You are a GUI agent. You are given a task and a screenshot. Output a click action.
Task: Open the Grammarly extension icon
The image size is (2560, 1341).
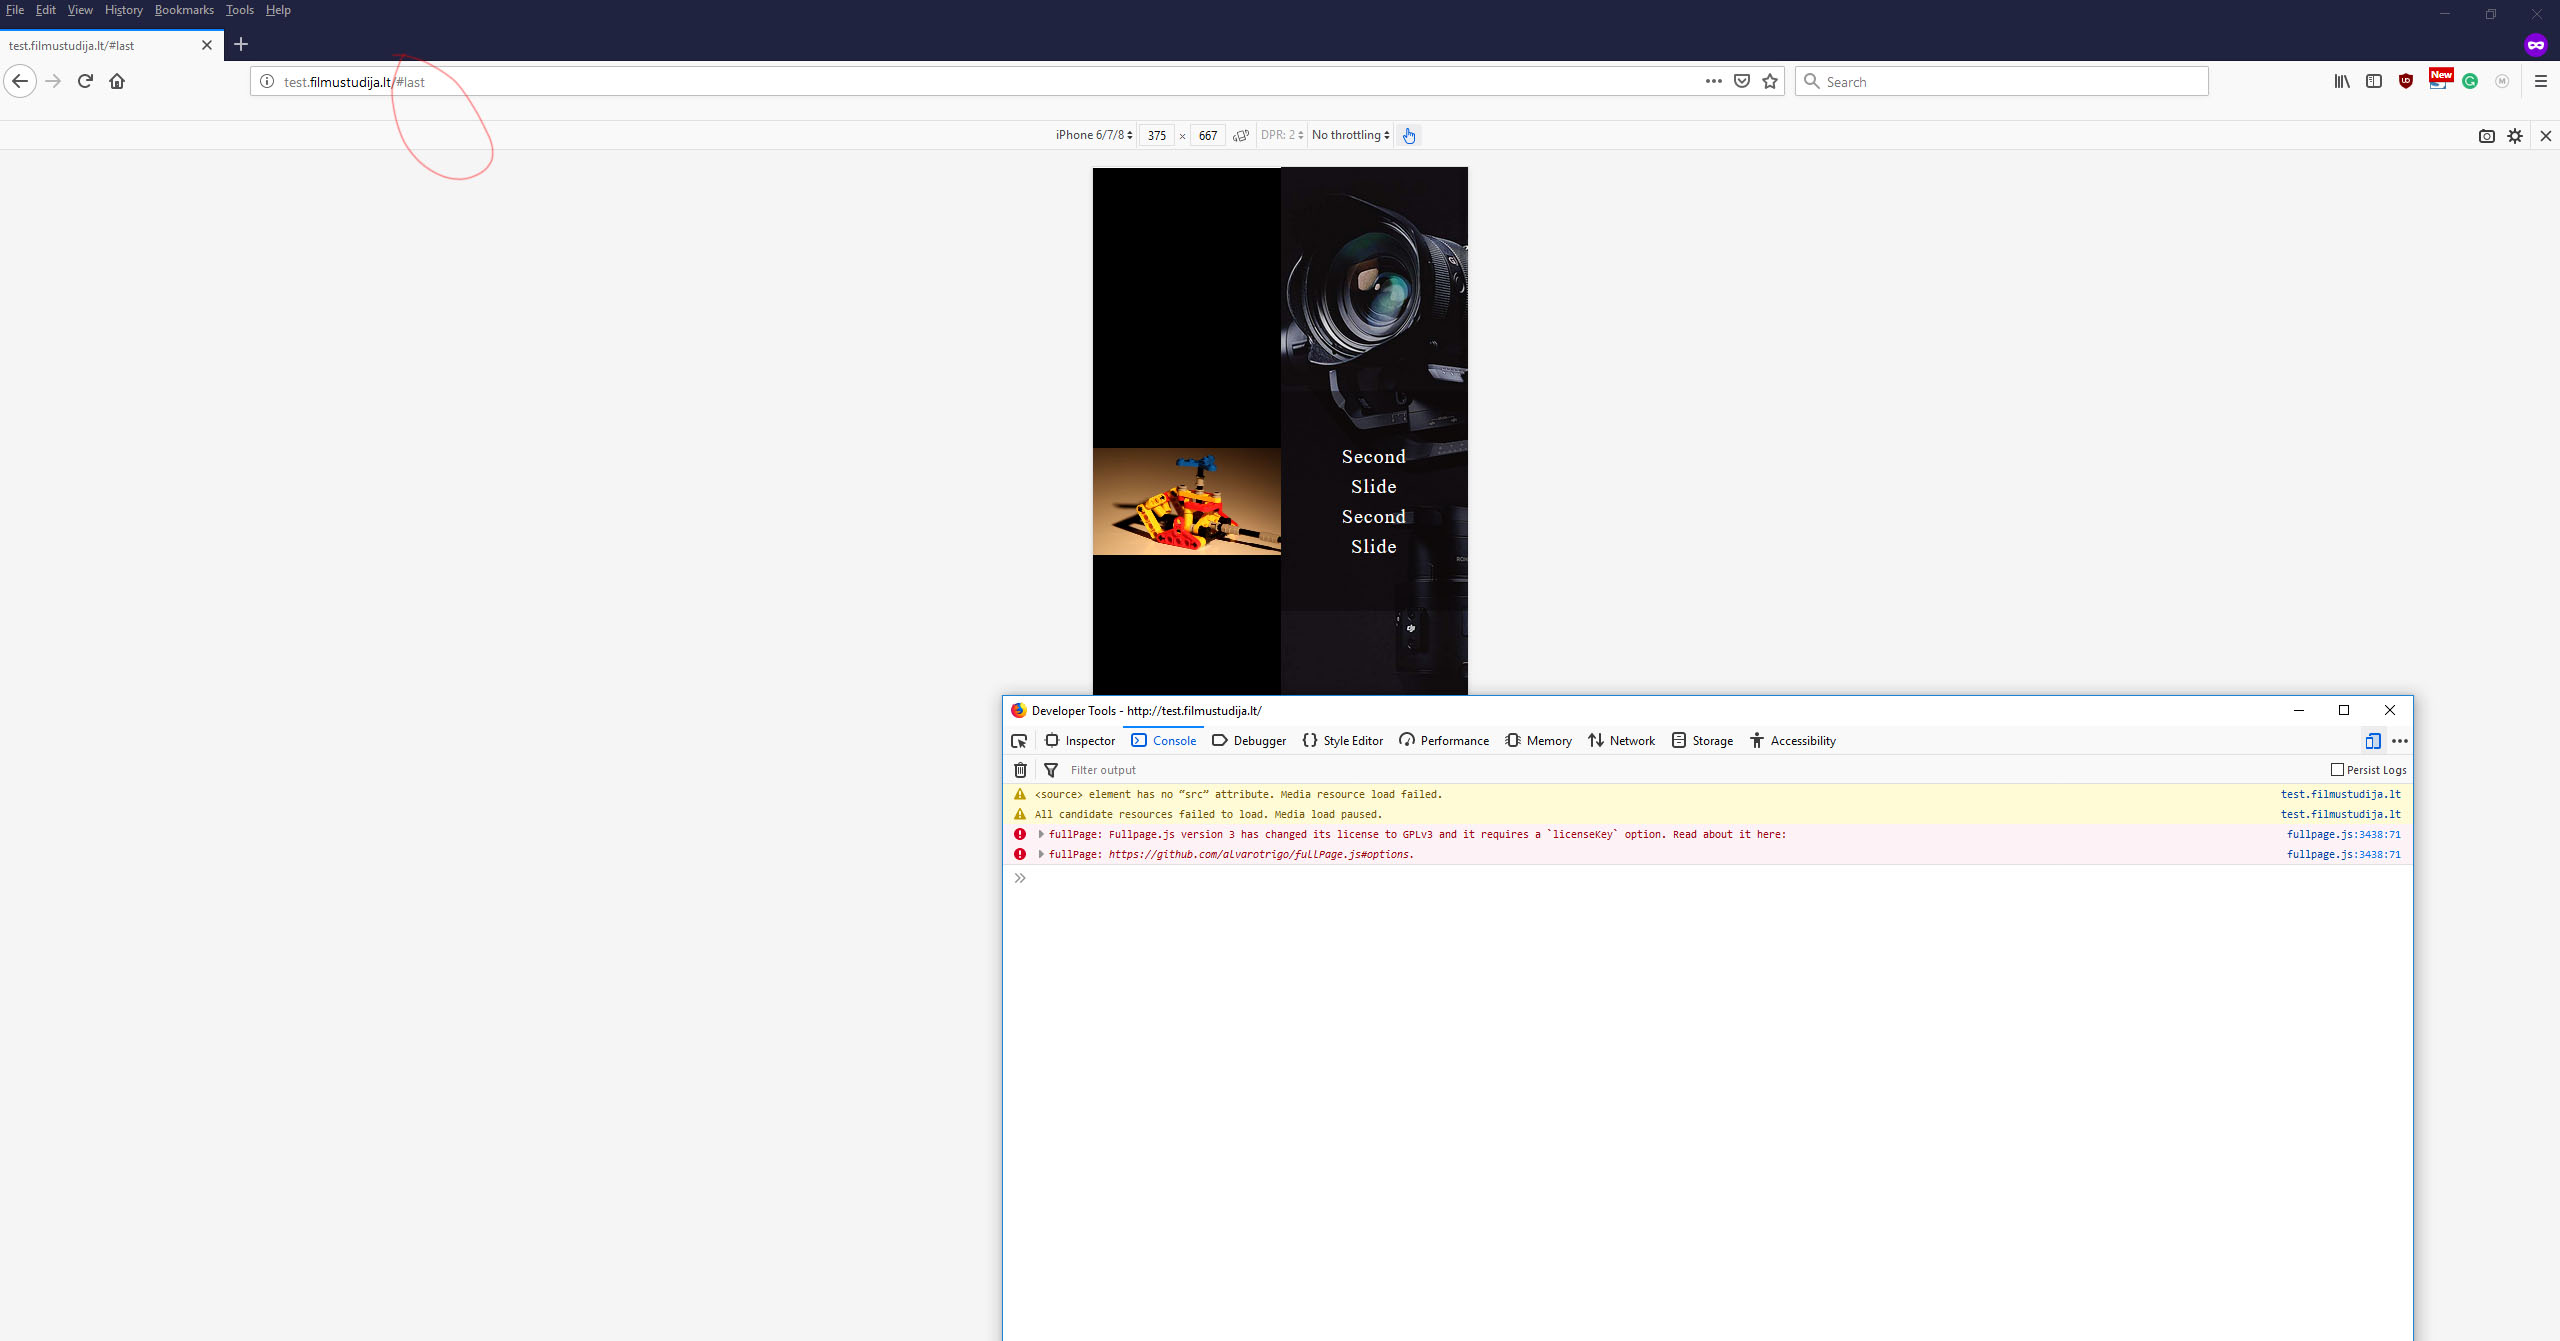pyautogui.click(x=2470, y=81)
